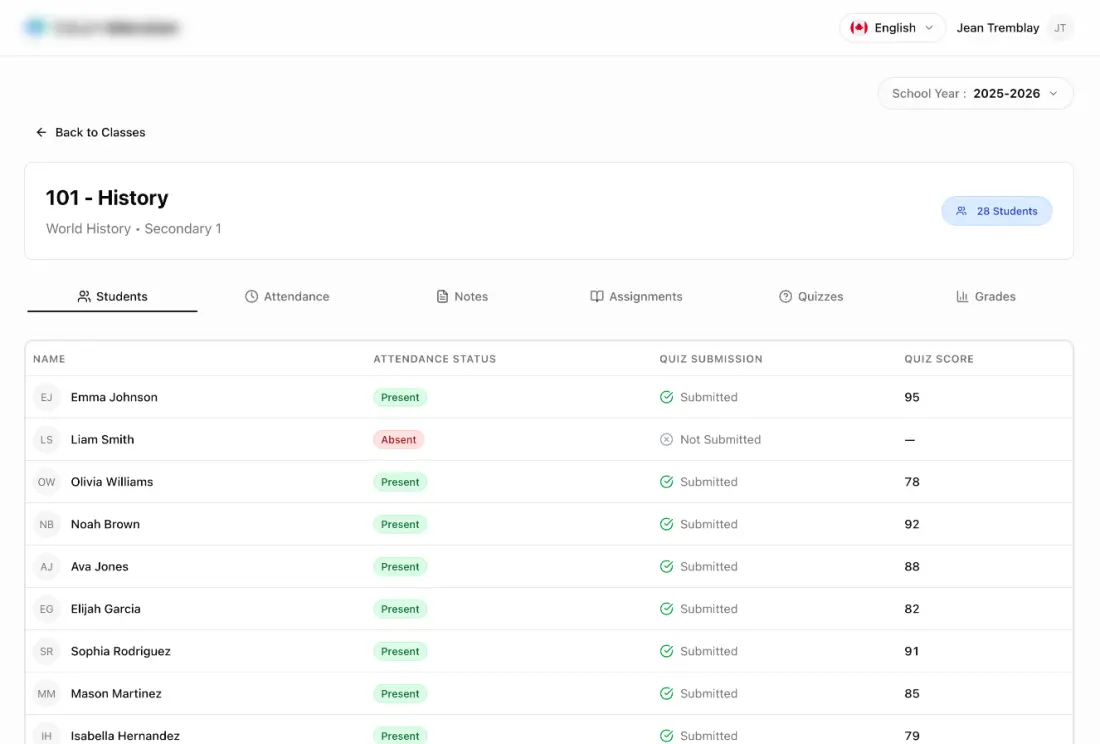Click Liam Smith's Absent badge
The height and width of the screenshot is (744, 1100).
(x=398, y=440)
